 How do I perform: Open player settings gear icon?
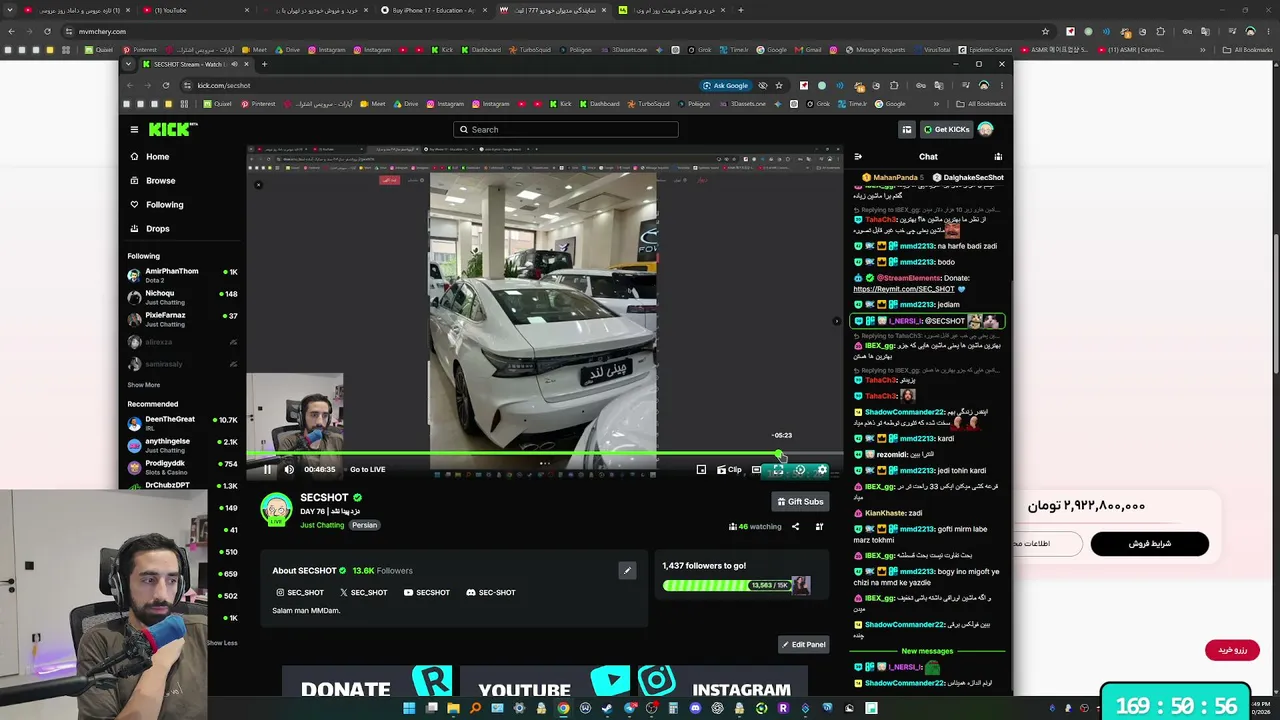click(x=822, y=469)
